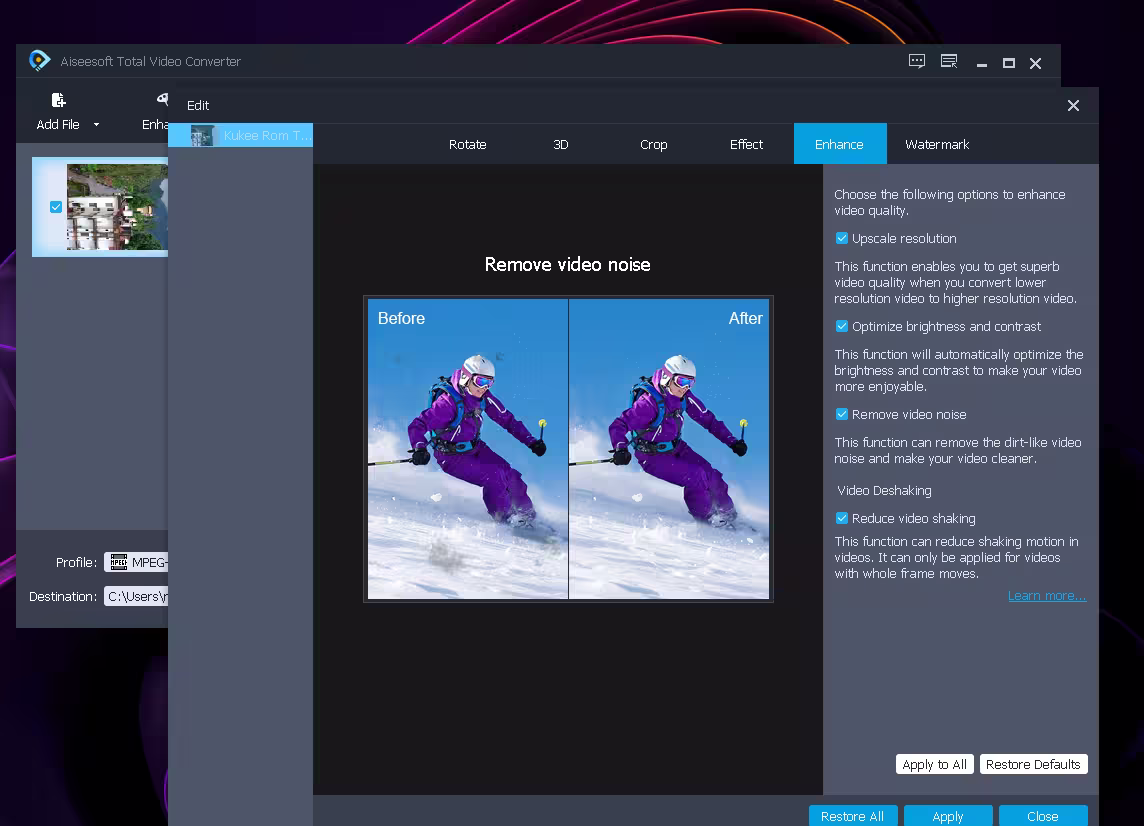The width and height of the screenshot is (1144, 826).
Task: Expand the Add File dropdown arrow
Action: click(x=96, y=125)
